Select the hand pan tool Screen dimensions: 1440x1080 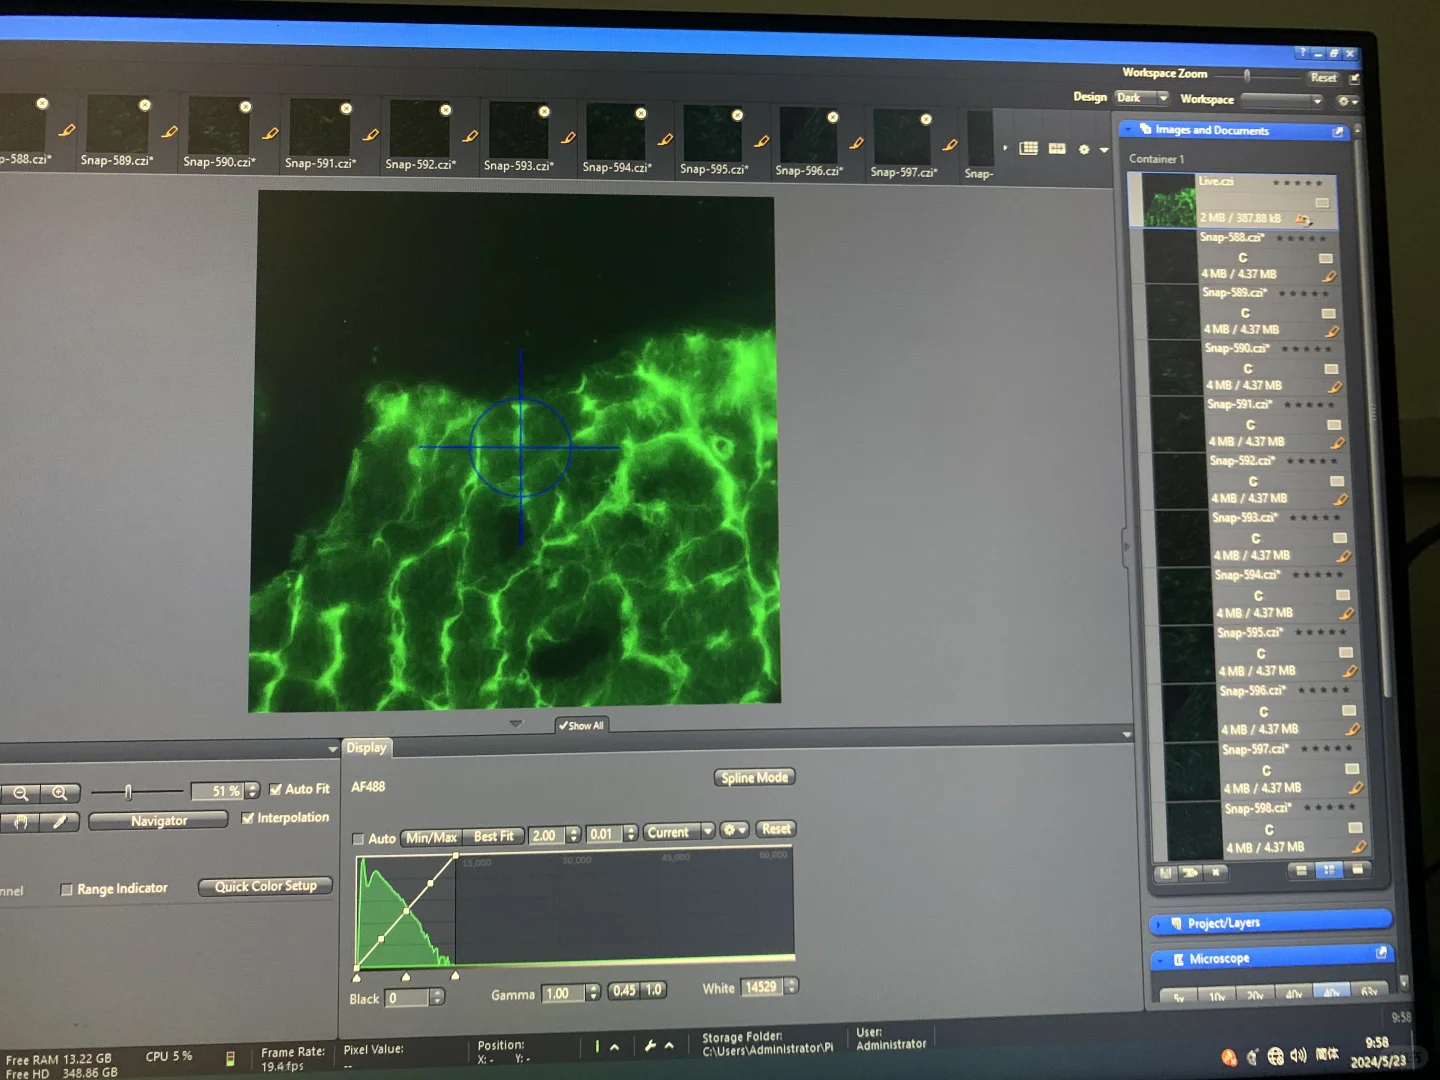pos(21,822)
